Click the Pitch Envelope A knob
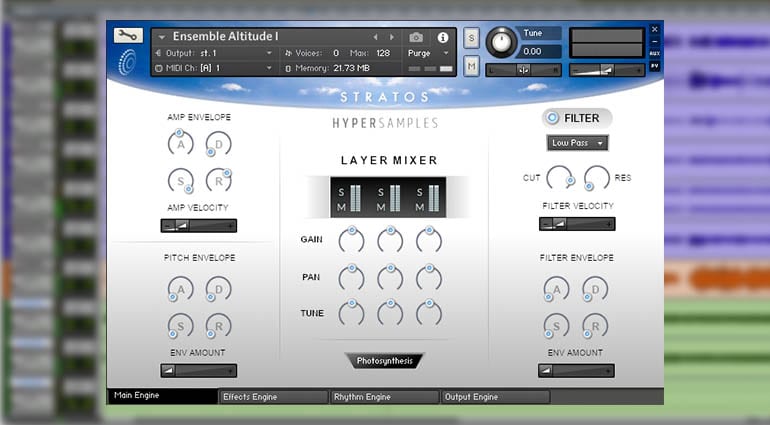Image resolution: width=770 pixels, height=425 pixels. tap(181, 289)
